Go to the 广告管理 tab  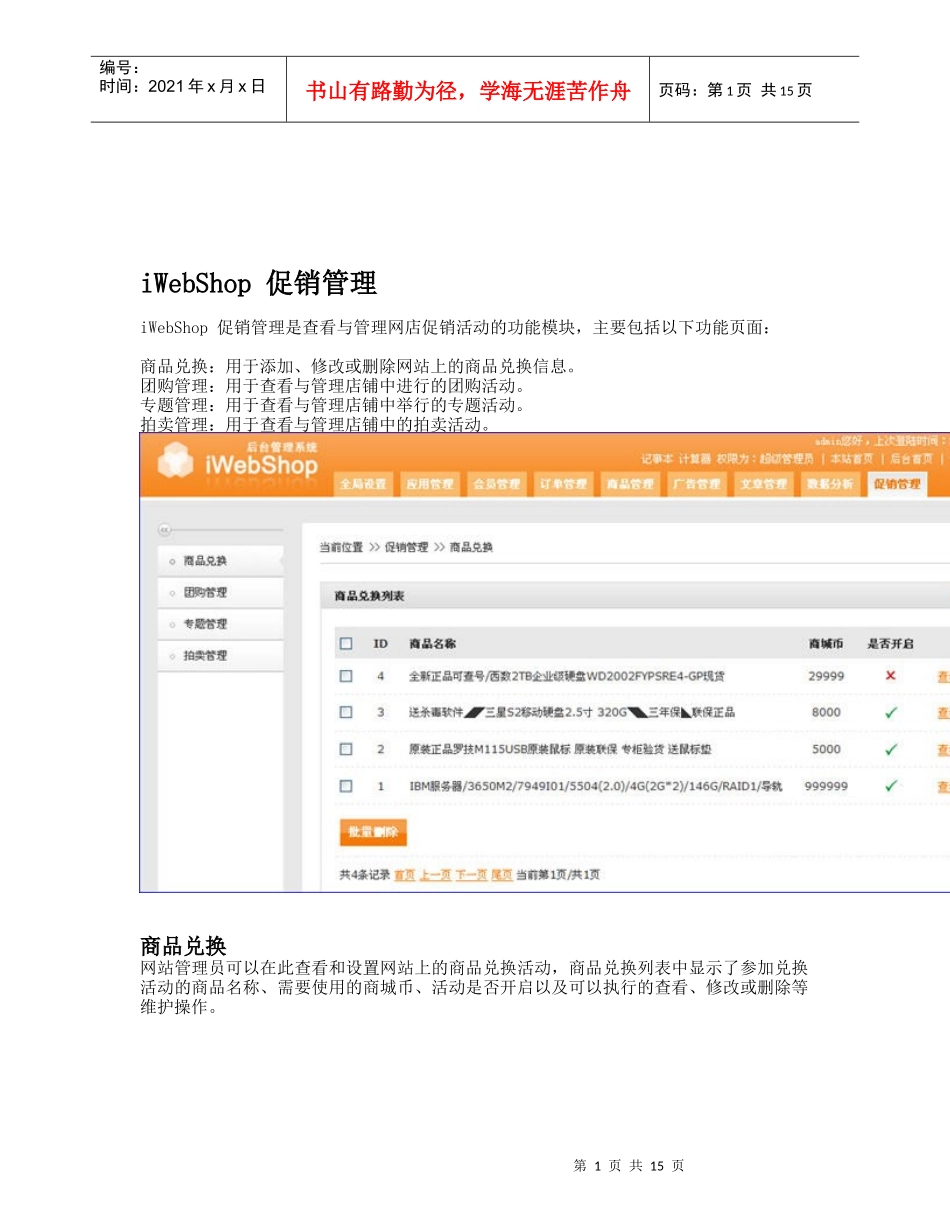point(696,484)
